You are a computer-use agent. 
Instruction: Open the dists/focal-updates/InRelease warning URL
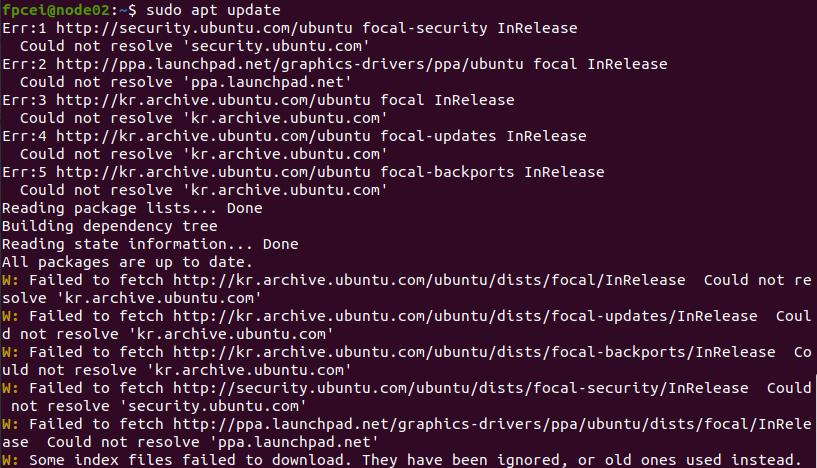[x=465, y=316]
